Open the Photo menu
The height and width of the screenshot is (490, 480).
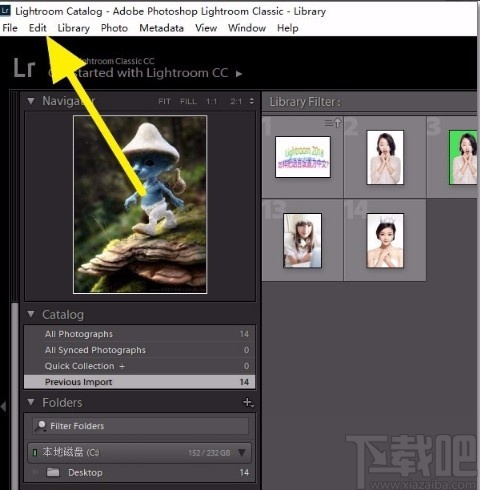coord(114,28)
